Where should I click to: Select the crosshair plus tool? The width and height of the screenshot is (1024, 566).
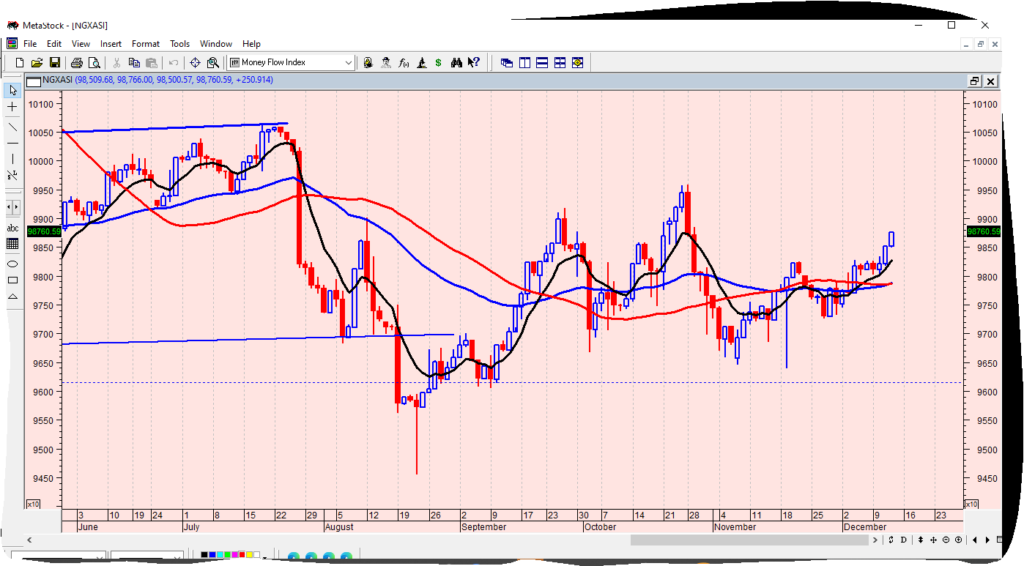pos(13,106)
